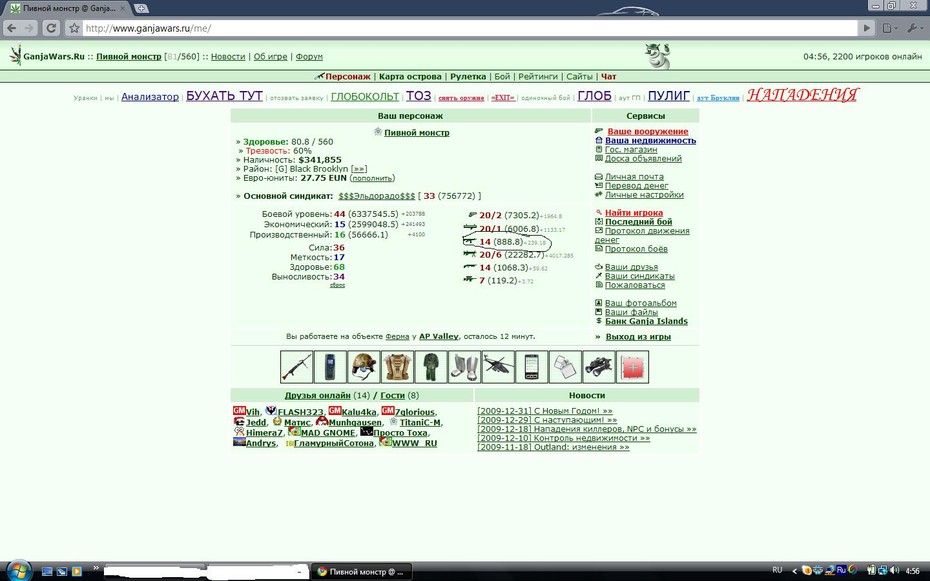
Task: Open Личная почта link
Action: point(634,177)
